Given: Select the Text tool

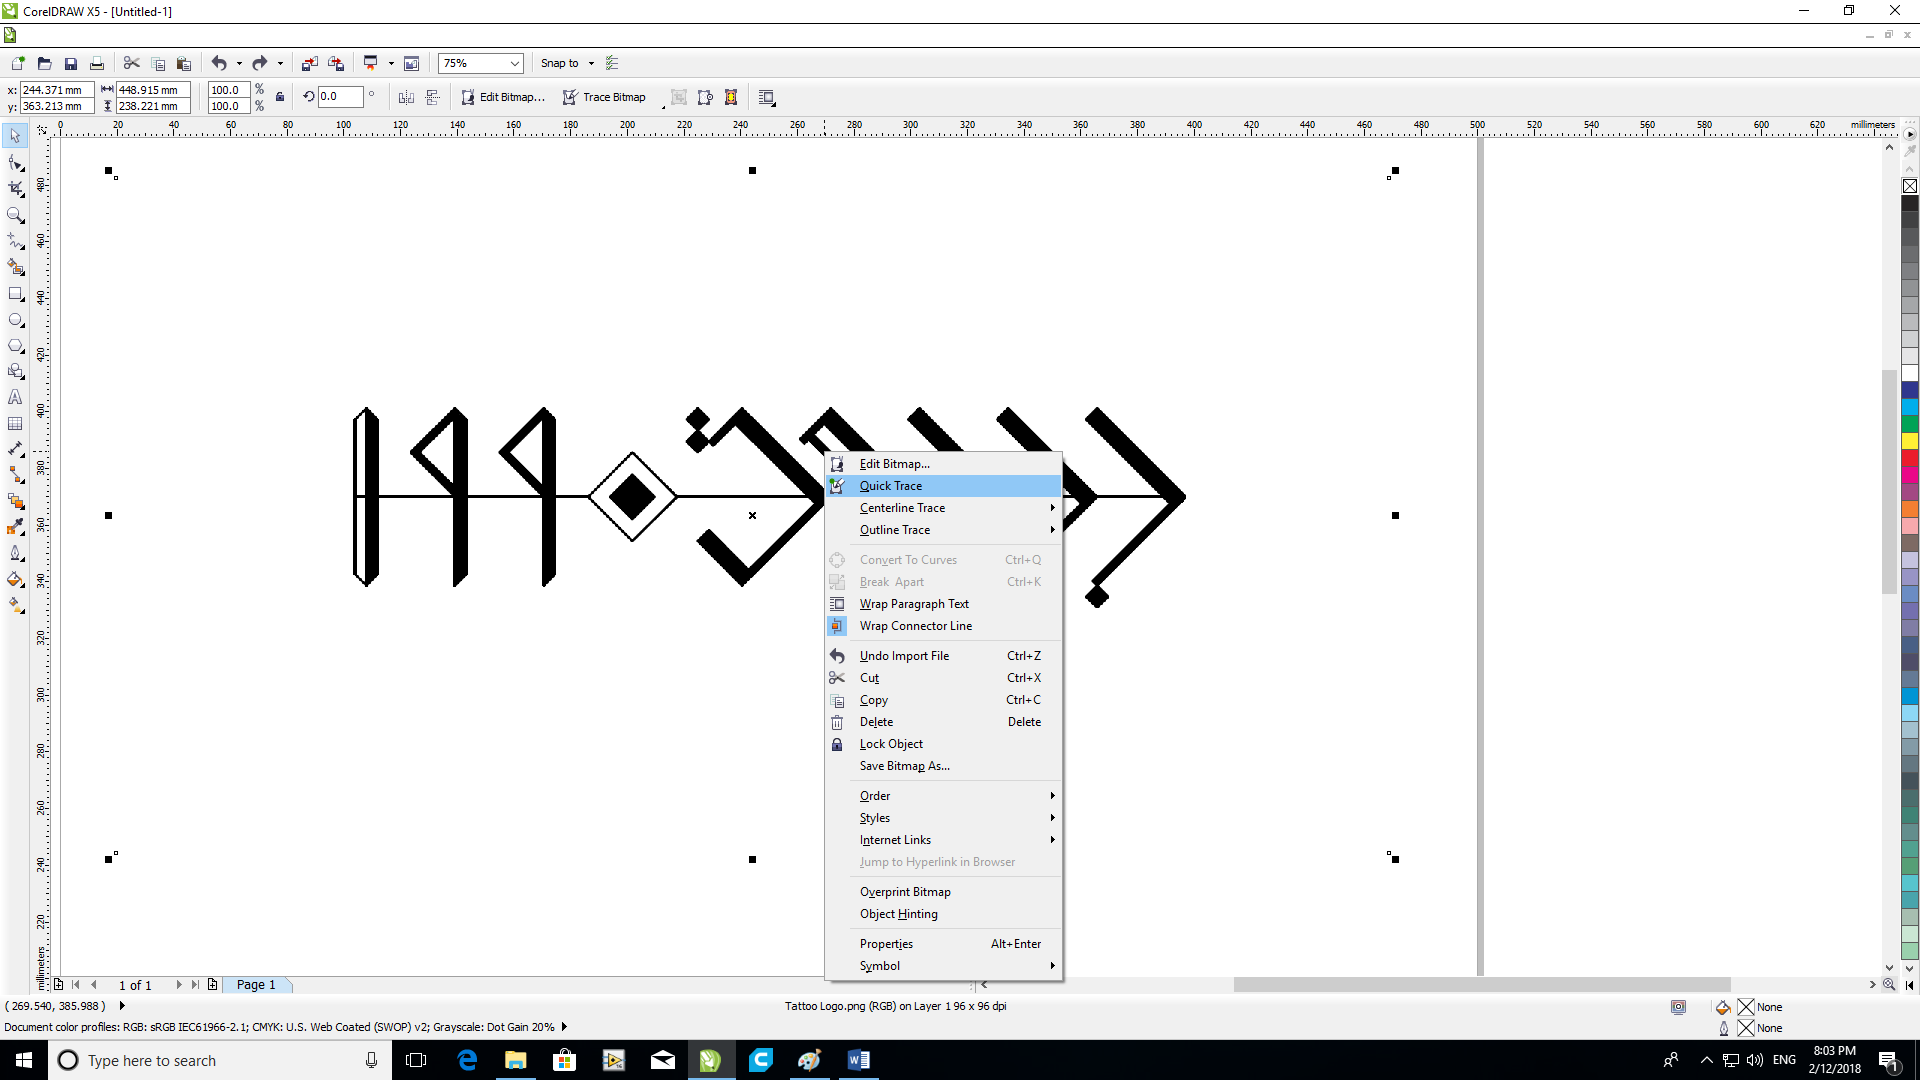Looking at the screenshot, I should (15, 397).
